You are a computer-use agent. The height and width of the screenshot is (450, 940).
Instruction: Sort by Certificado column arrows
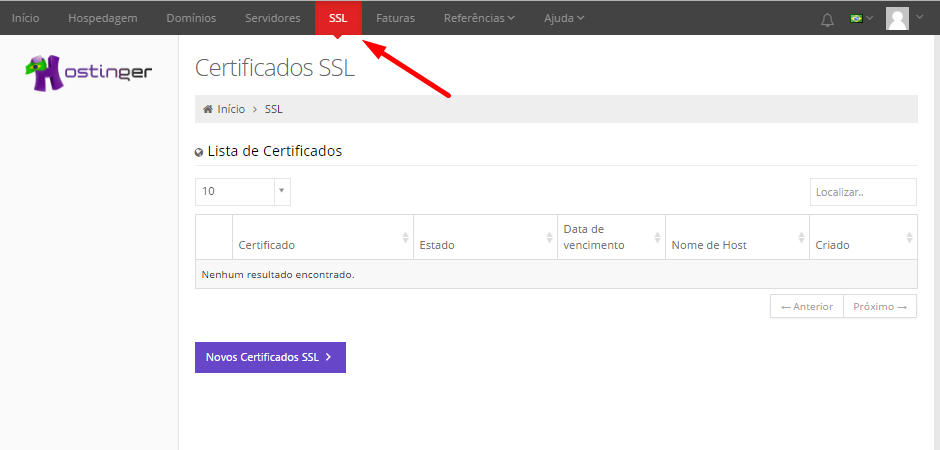(405, 238)
